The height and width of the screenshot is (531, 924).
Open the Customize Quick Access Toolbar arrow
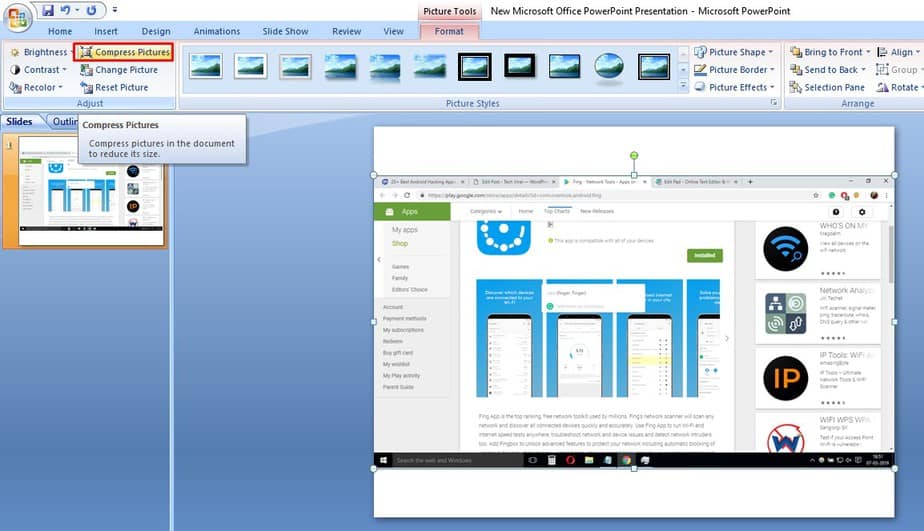pos(115,10)
